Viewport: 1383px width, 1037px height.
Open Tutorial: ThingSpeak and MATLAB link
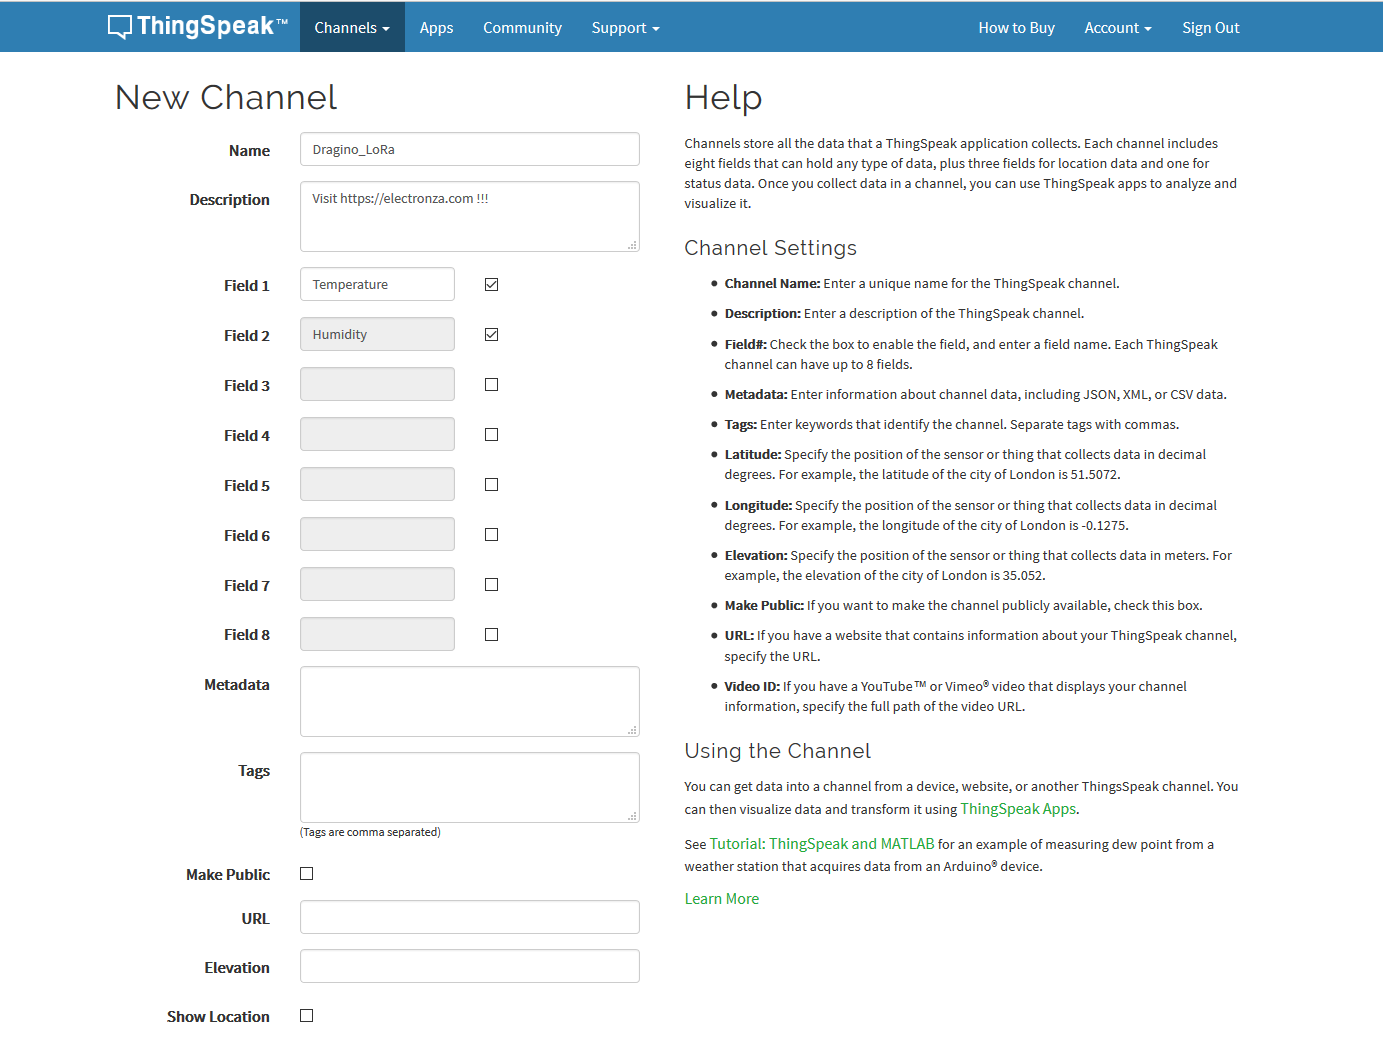pyautogui.click(x=822, y=844)
